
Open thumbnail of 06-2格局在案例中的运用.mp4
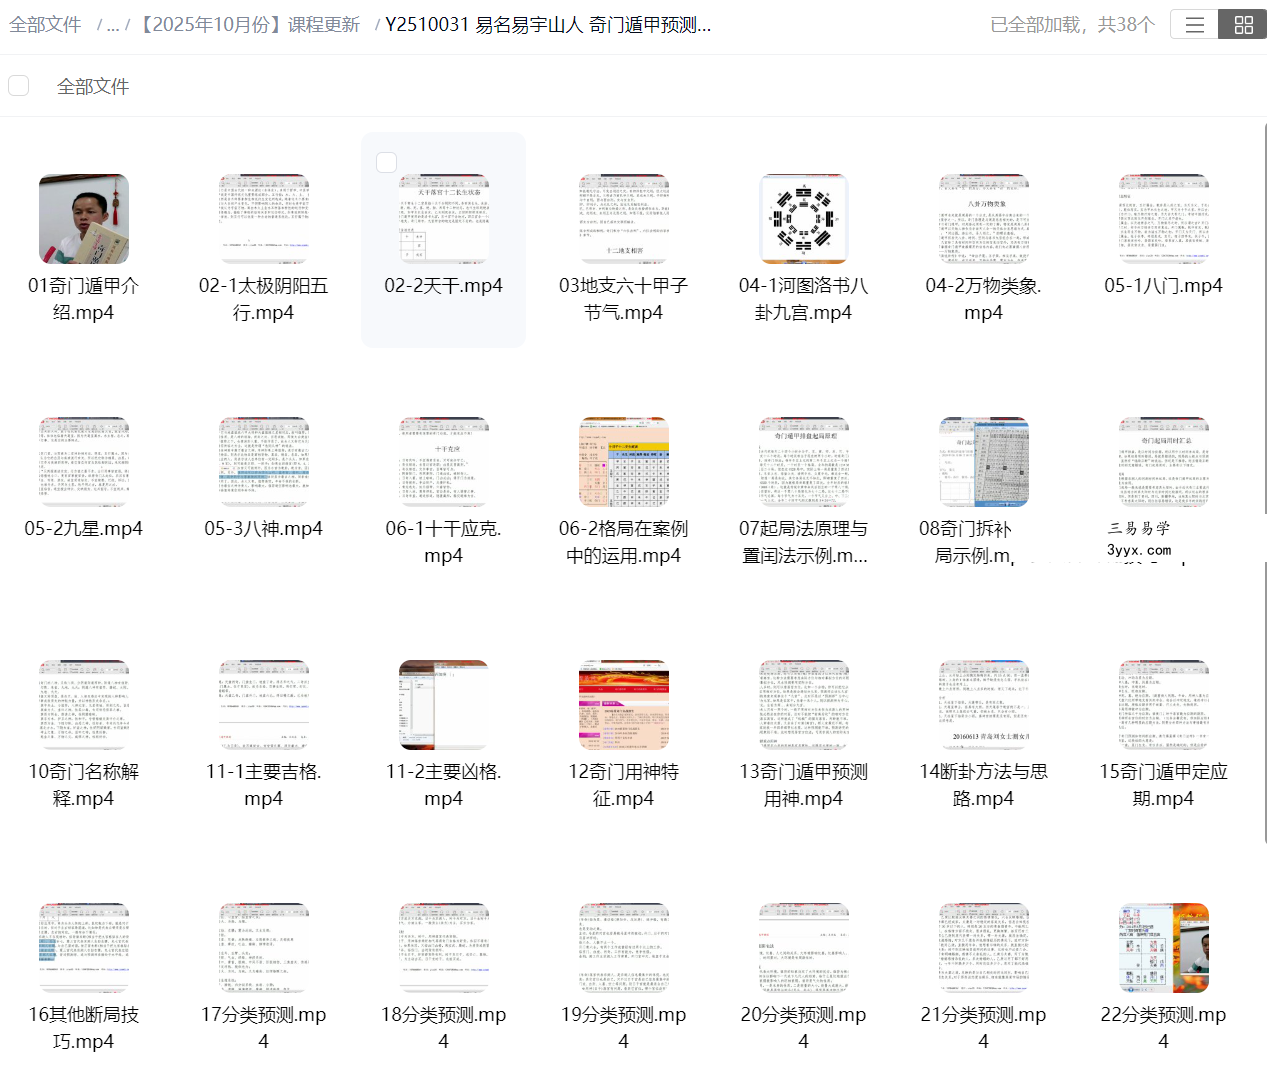point(624,462)
